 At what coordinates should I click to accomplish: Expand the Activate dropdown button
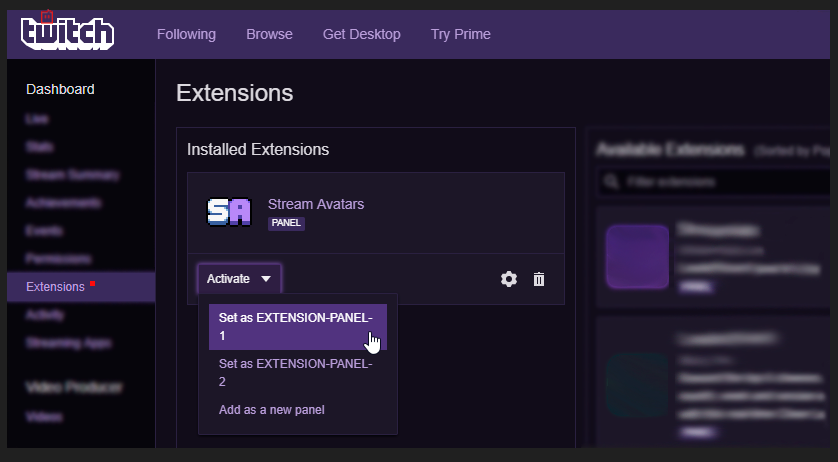click(x=239, y=279)
